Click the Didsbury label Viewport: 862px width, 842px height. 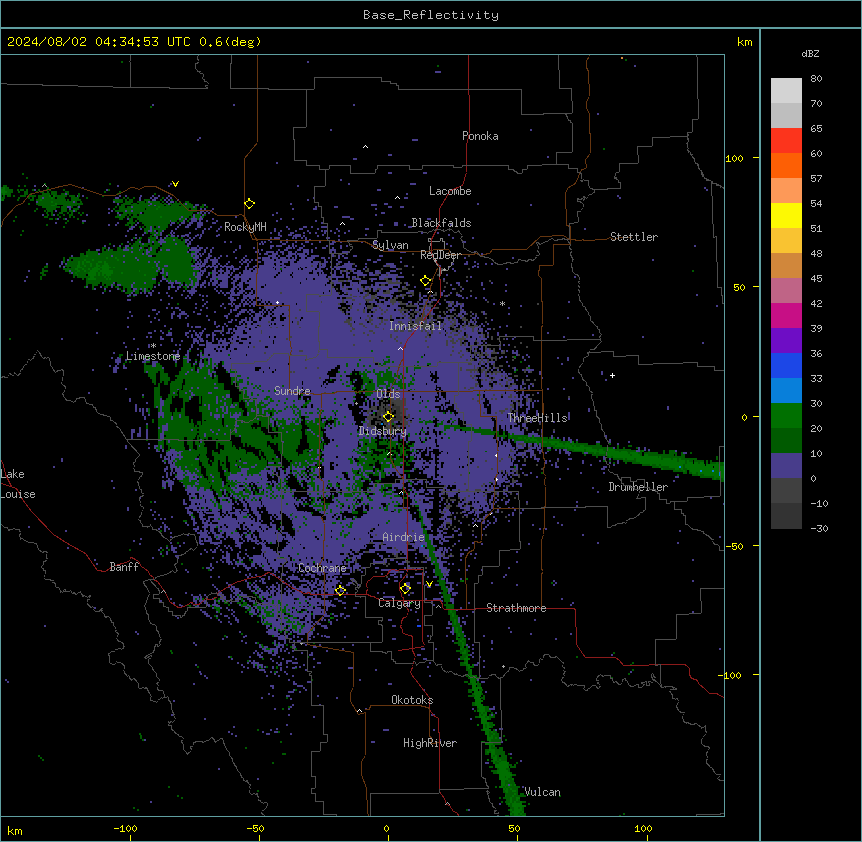[383, 431]
